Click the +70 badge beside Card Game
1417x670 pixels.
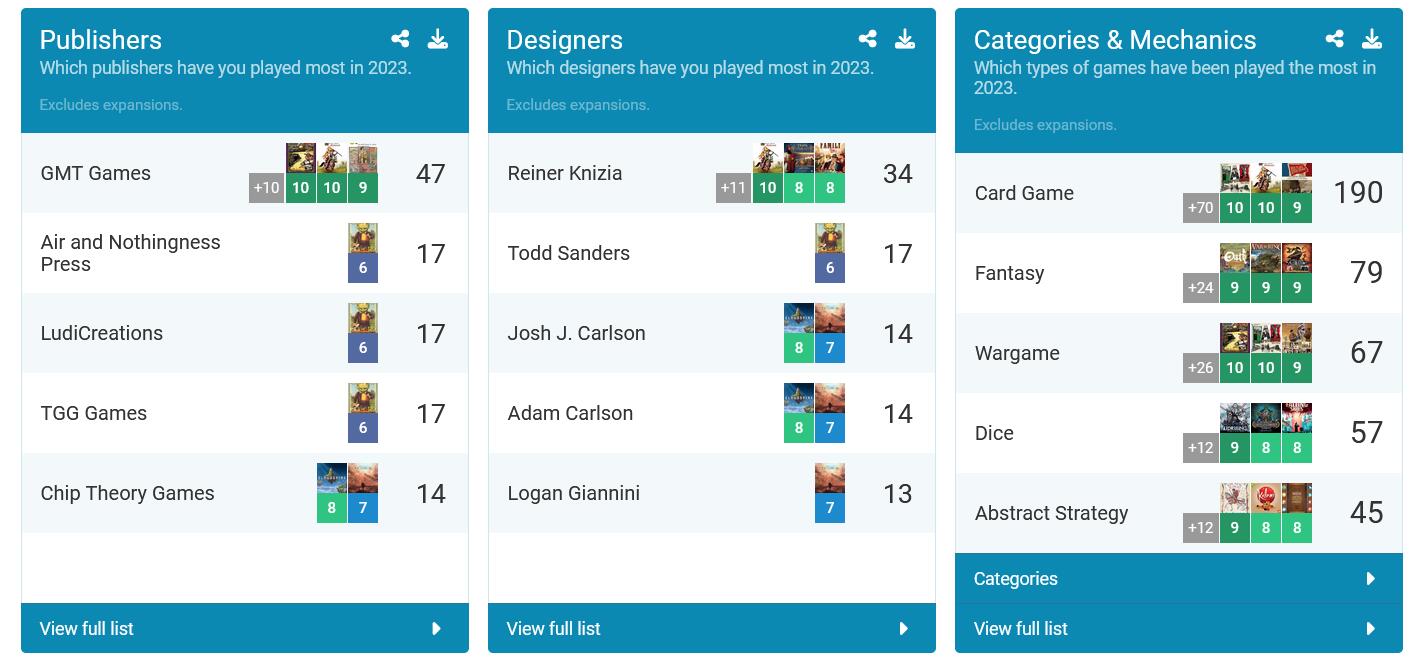tap(1200, 208)
